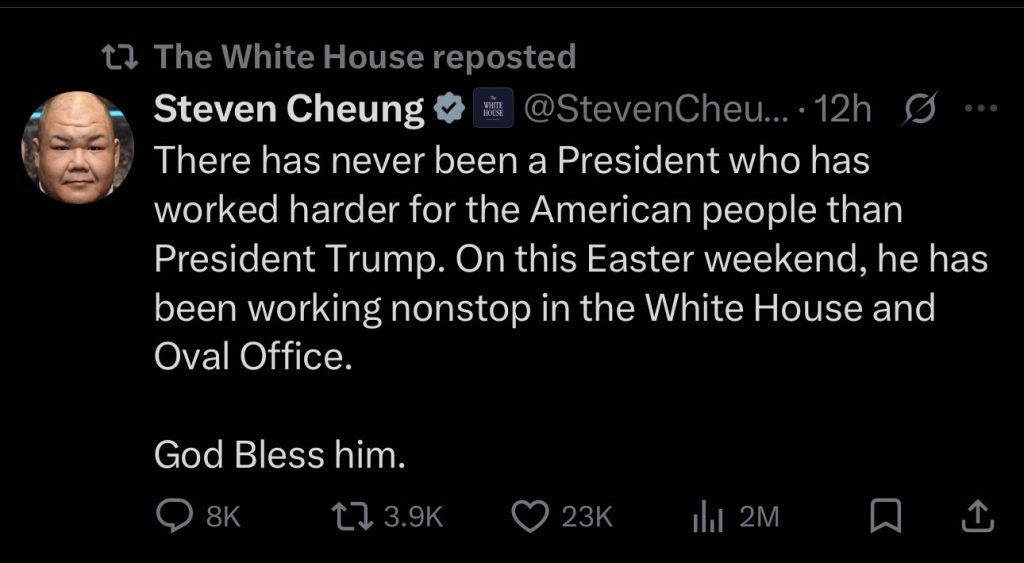
Task: Like the tweet with the heart icon
Action: point(529,516)
